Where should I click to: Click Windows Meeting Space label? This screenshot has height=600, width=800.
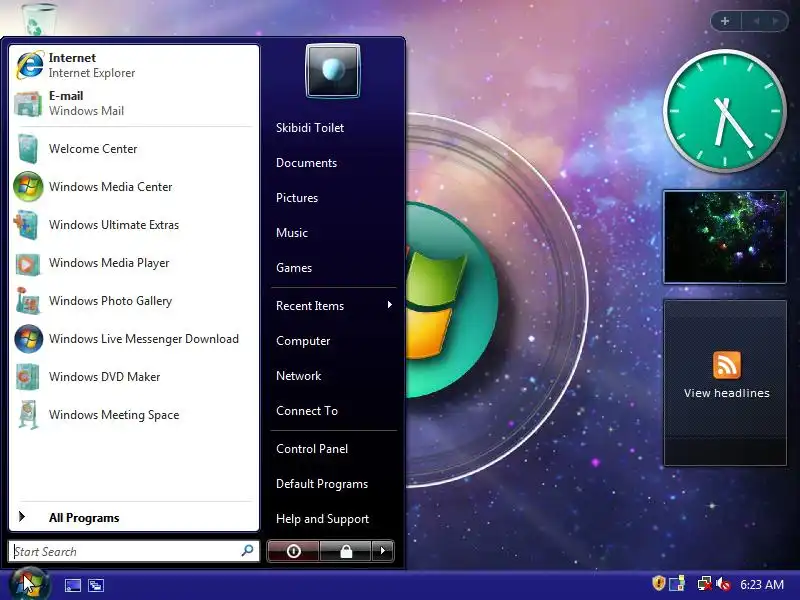coord(114,415)
